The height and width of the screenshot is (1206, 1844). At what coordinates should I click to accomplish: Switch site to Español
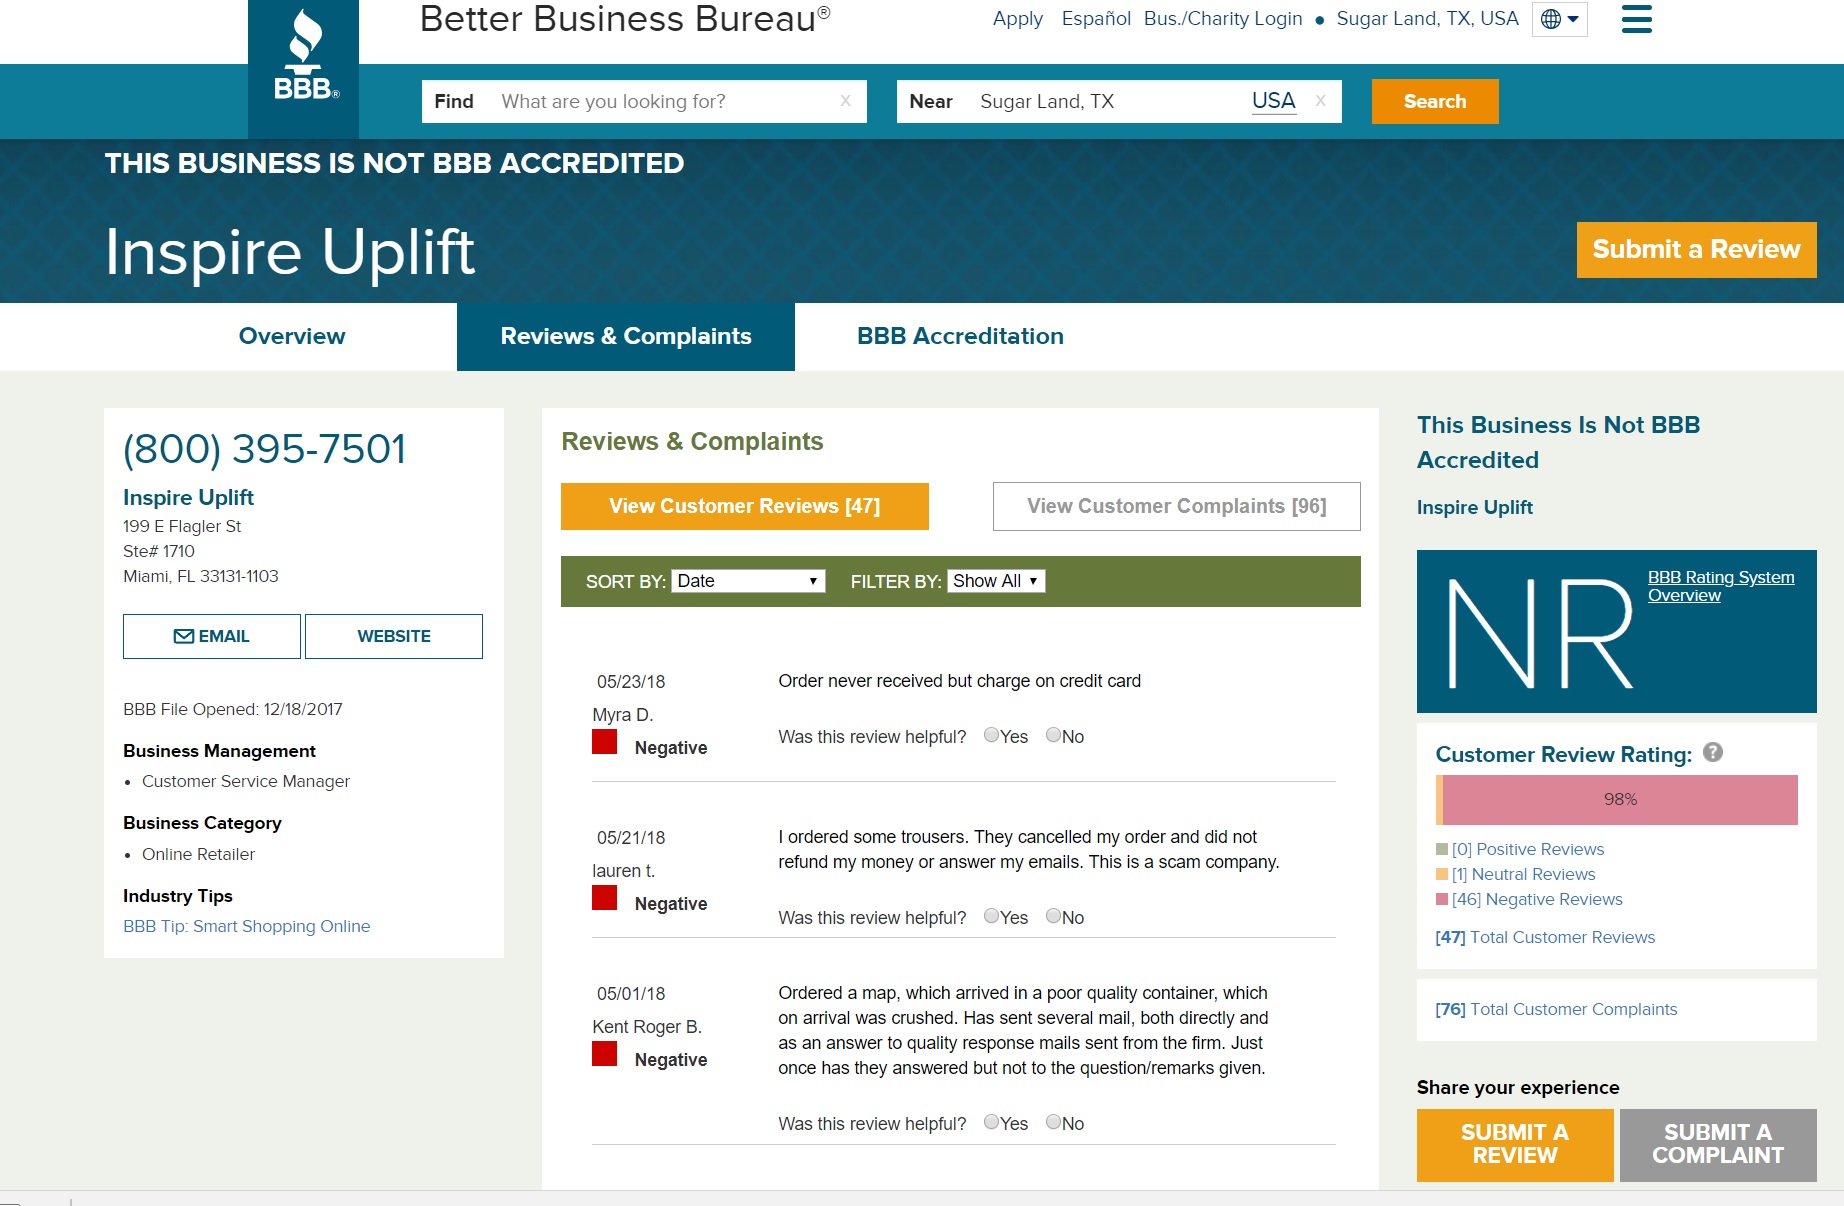1096,19
